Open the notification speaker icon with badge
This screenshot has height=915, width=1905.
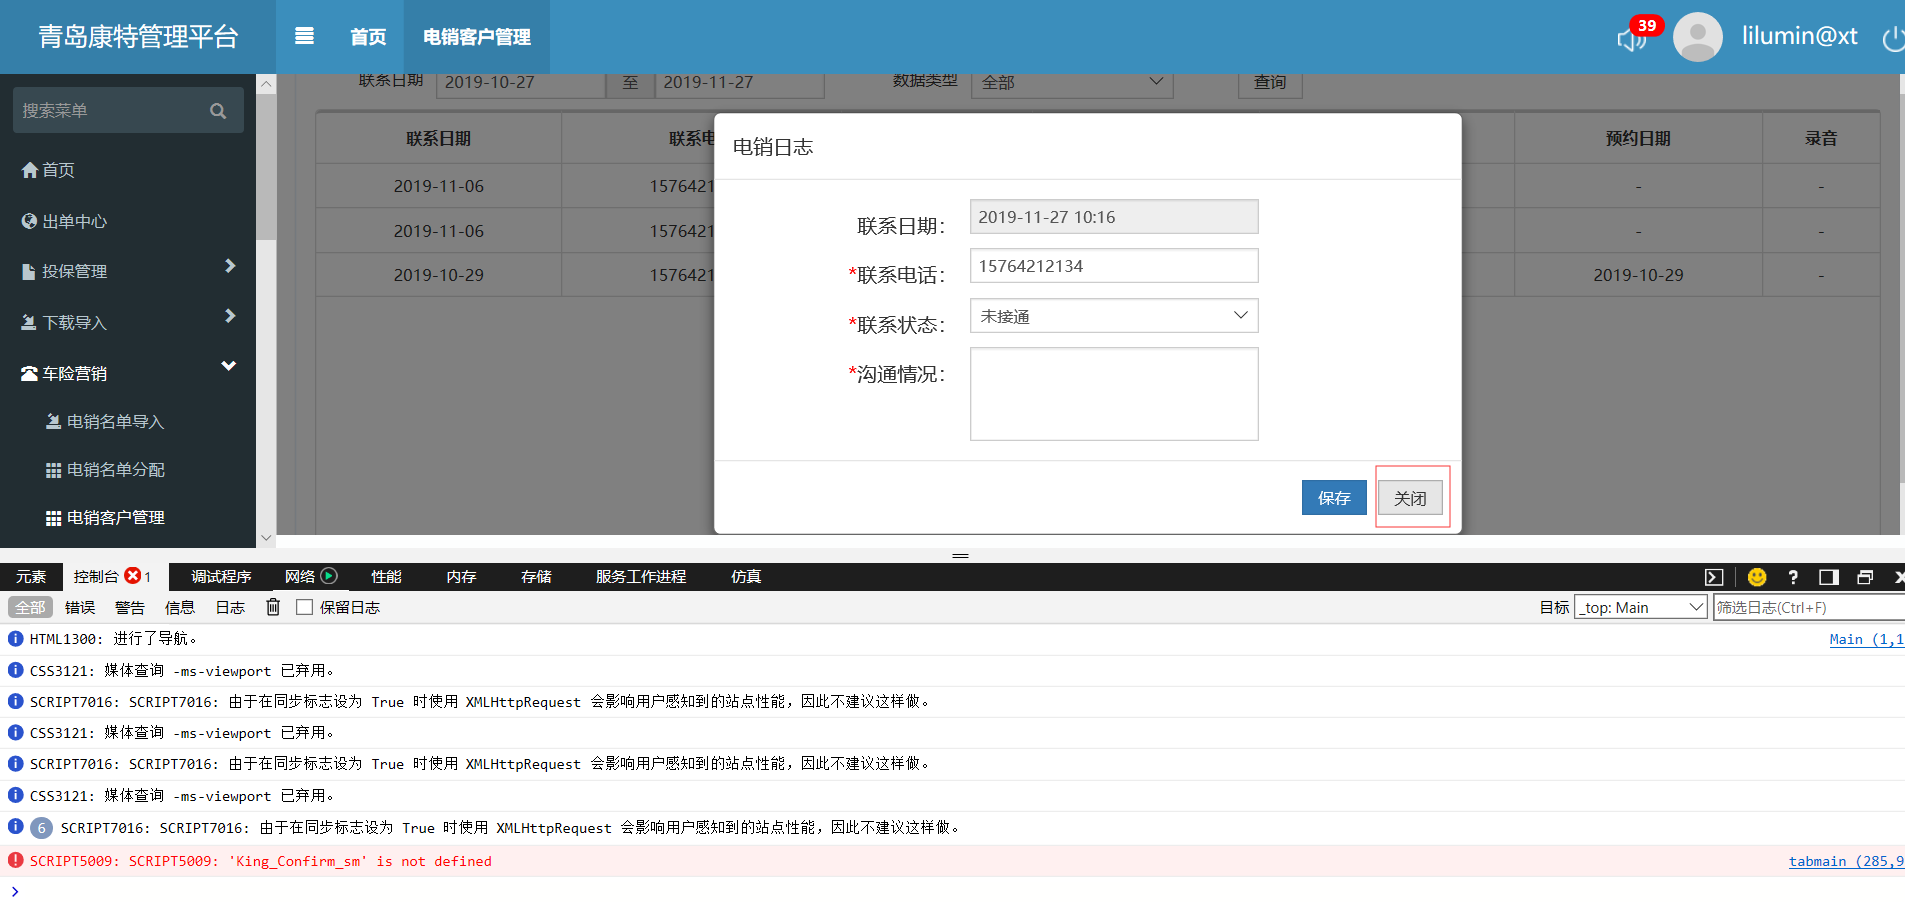(x=1632, y=39)
